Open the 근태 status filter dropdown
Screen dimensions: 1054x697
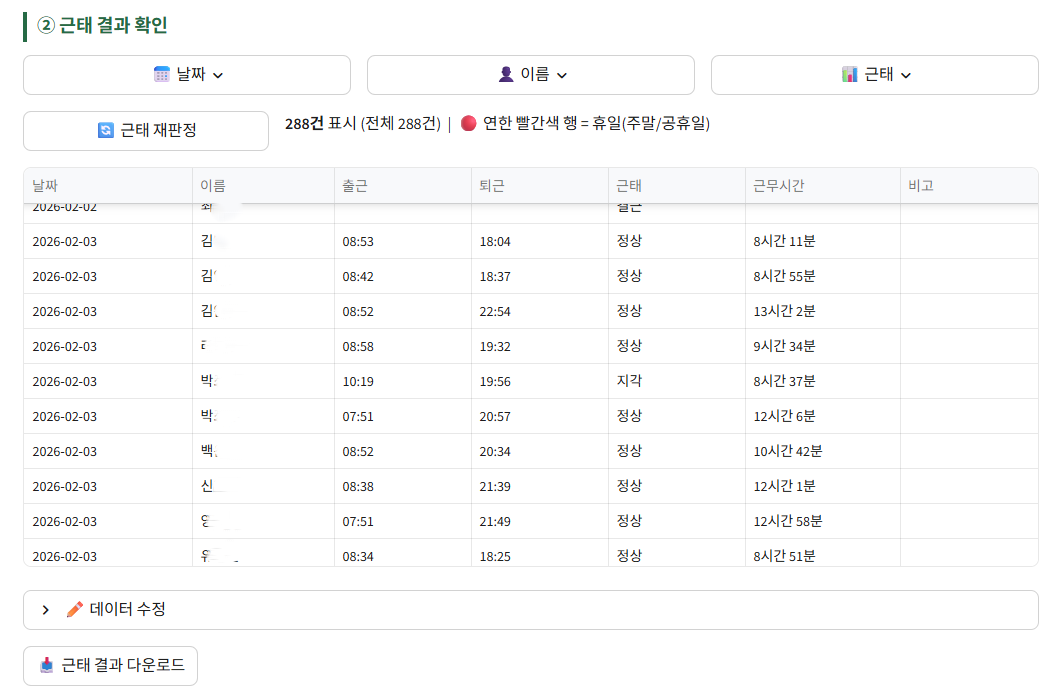[x=873, y=74]
